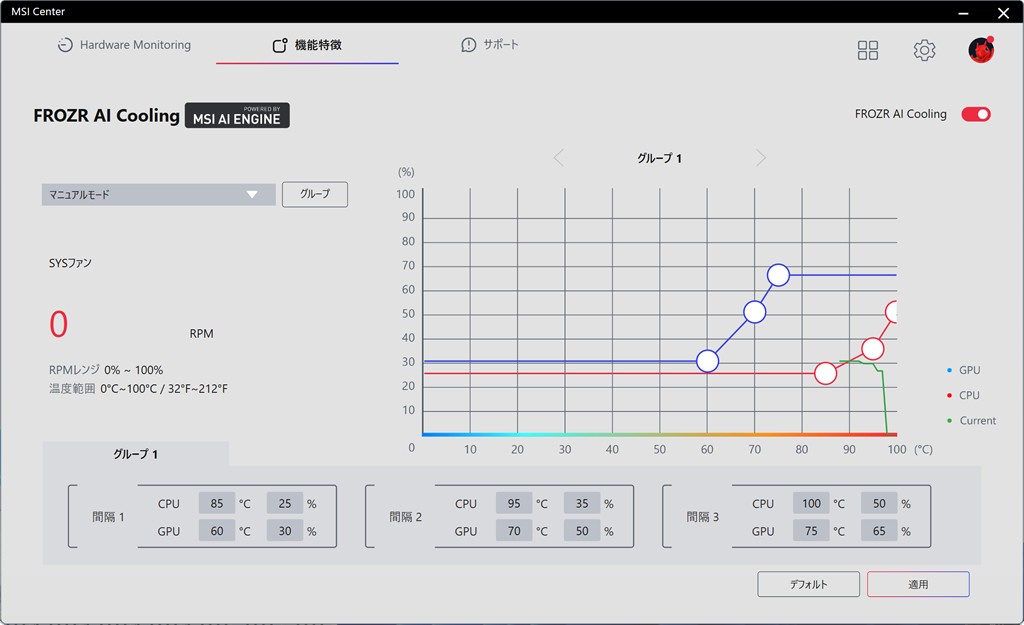Open the apps grid view icon
1024x625 pixels.
[x=867, y=50]
